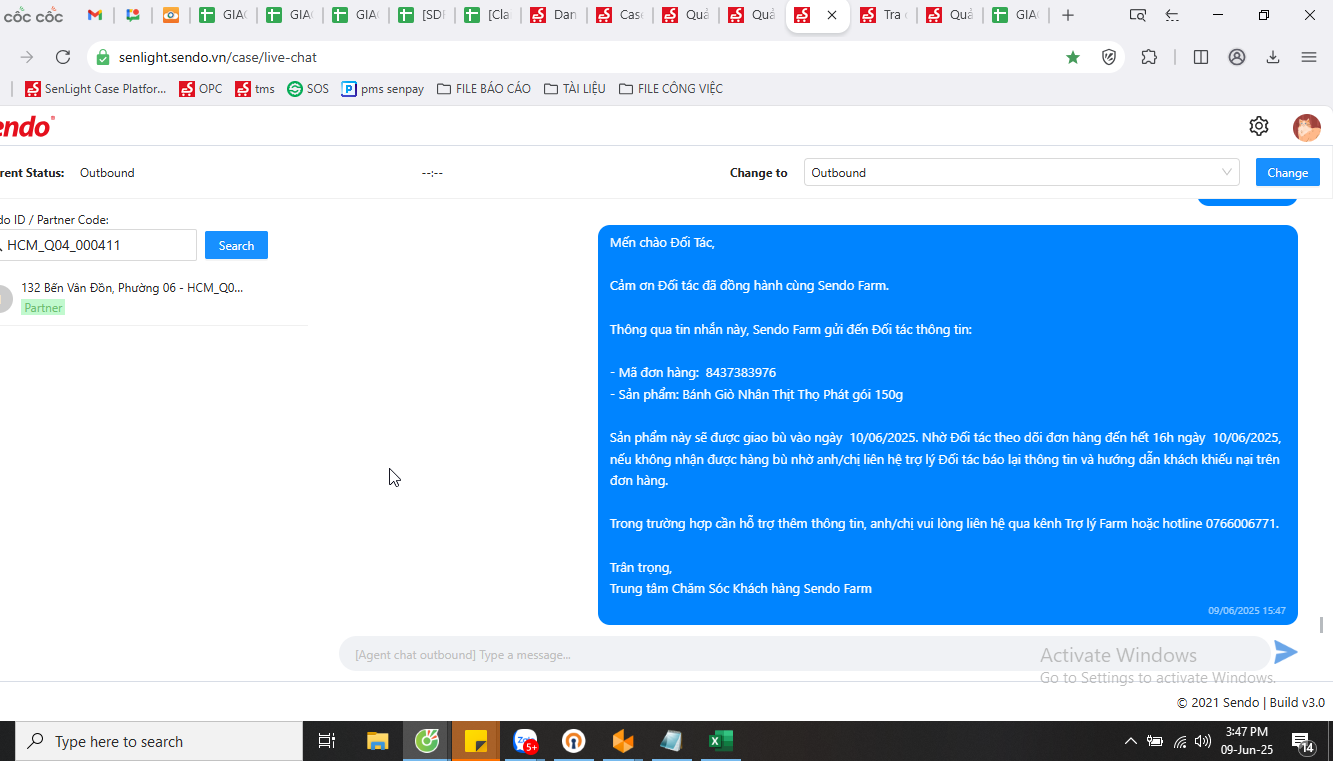Image resolution: width=1333 pixels, height=761 pixels.
Task: Expand the TÀI LIỆU bookmark folder
Action: 575,89
